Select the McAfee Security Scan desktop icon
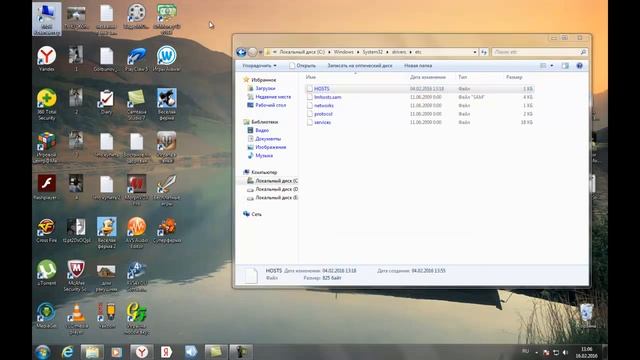 76,276
